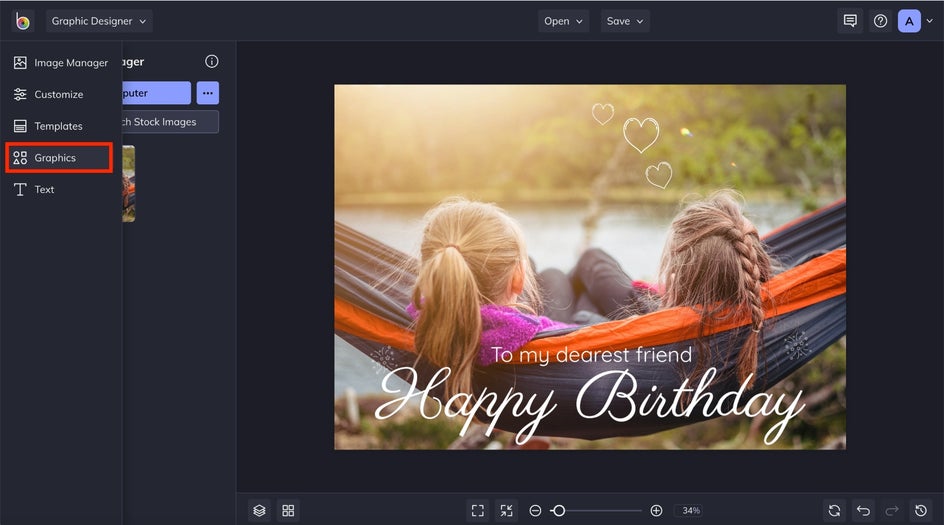Open the three-dots more options button

[208, 93]
